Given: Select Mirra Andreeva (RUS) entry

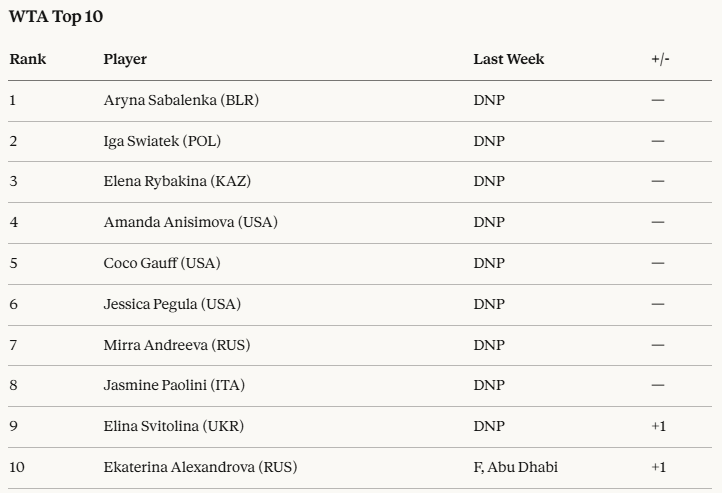Looking at the screenshot, I should click(176, 345).
